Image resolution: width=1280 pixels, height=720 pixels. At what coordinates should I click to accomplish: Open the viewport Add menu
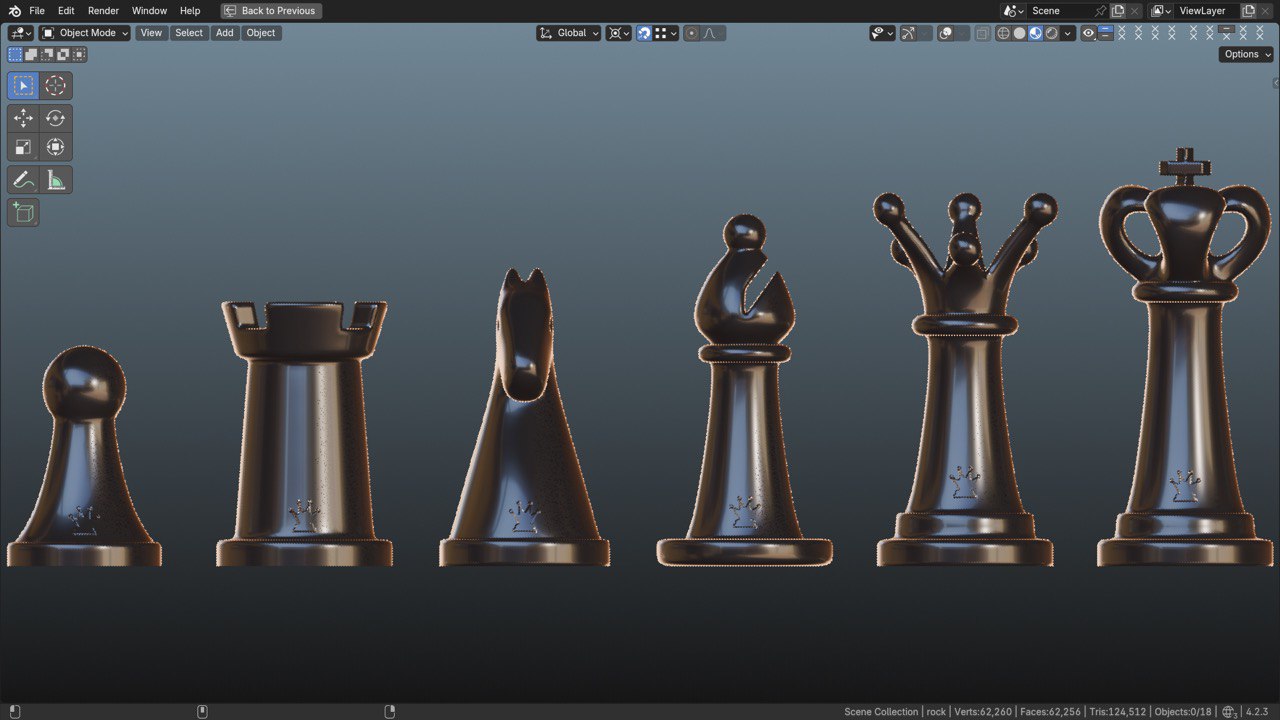pyautogui.click(x=225, y=33)
